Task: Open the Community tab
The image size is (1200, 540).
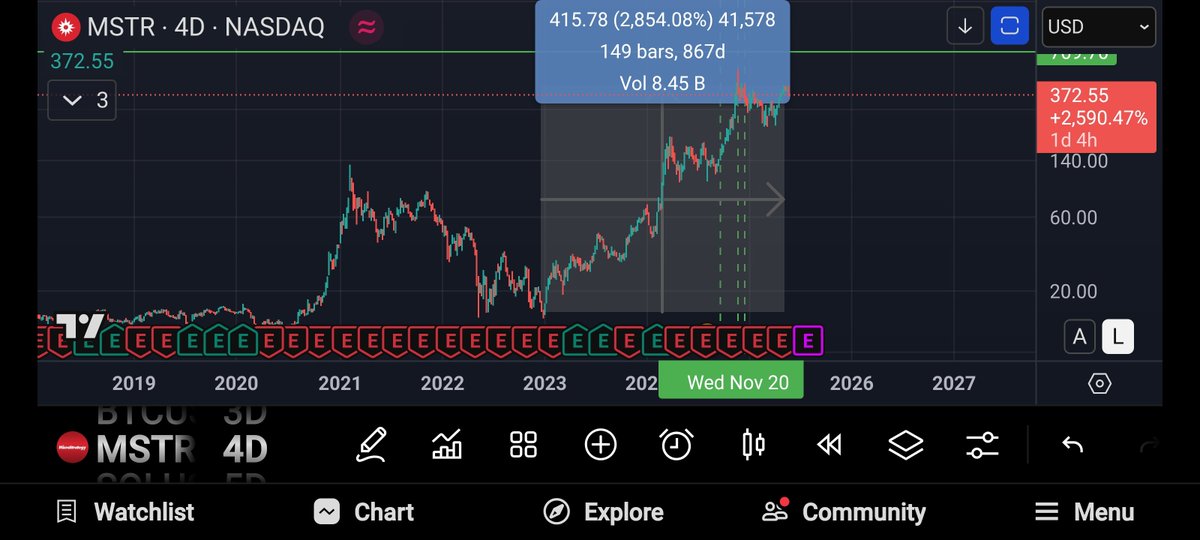Action: [x=843, y=512]
